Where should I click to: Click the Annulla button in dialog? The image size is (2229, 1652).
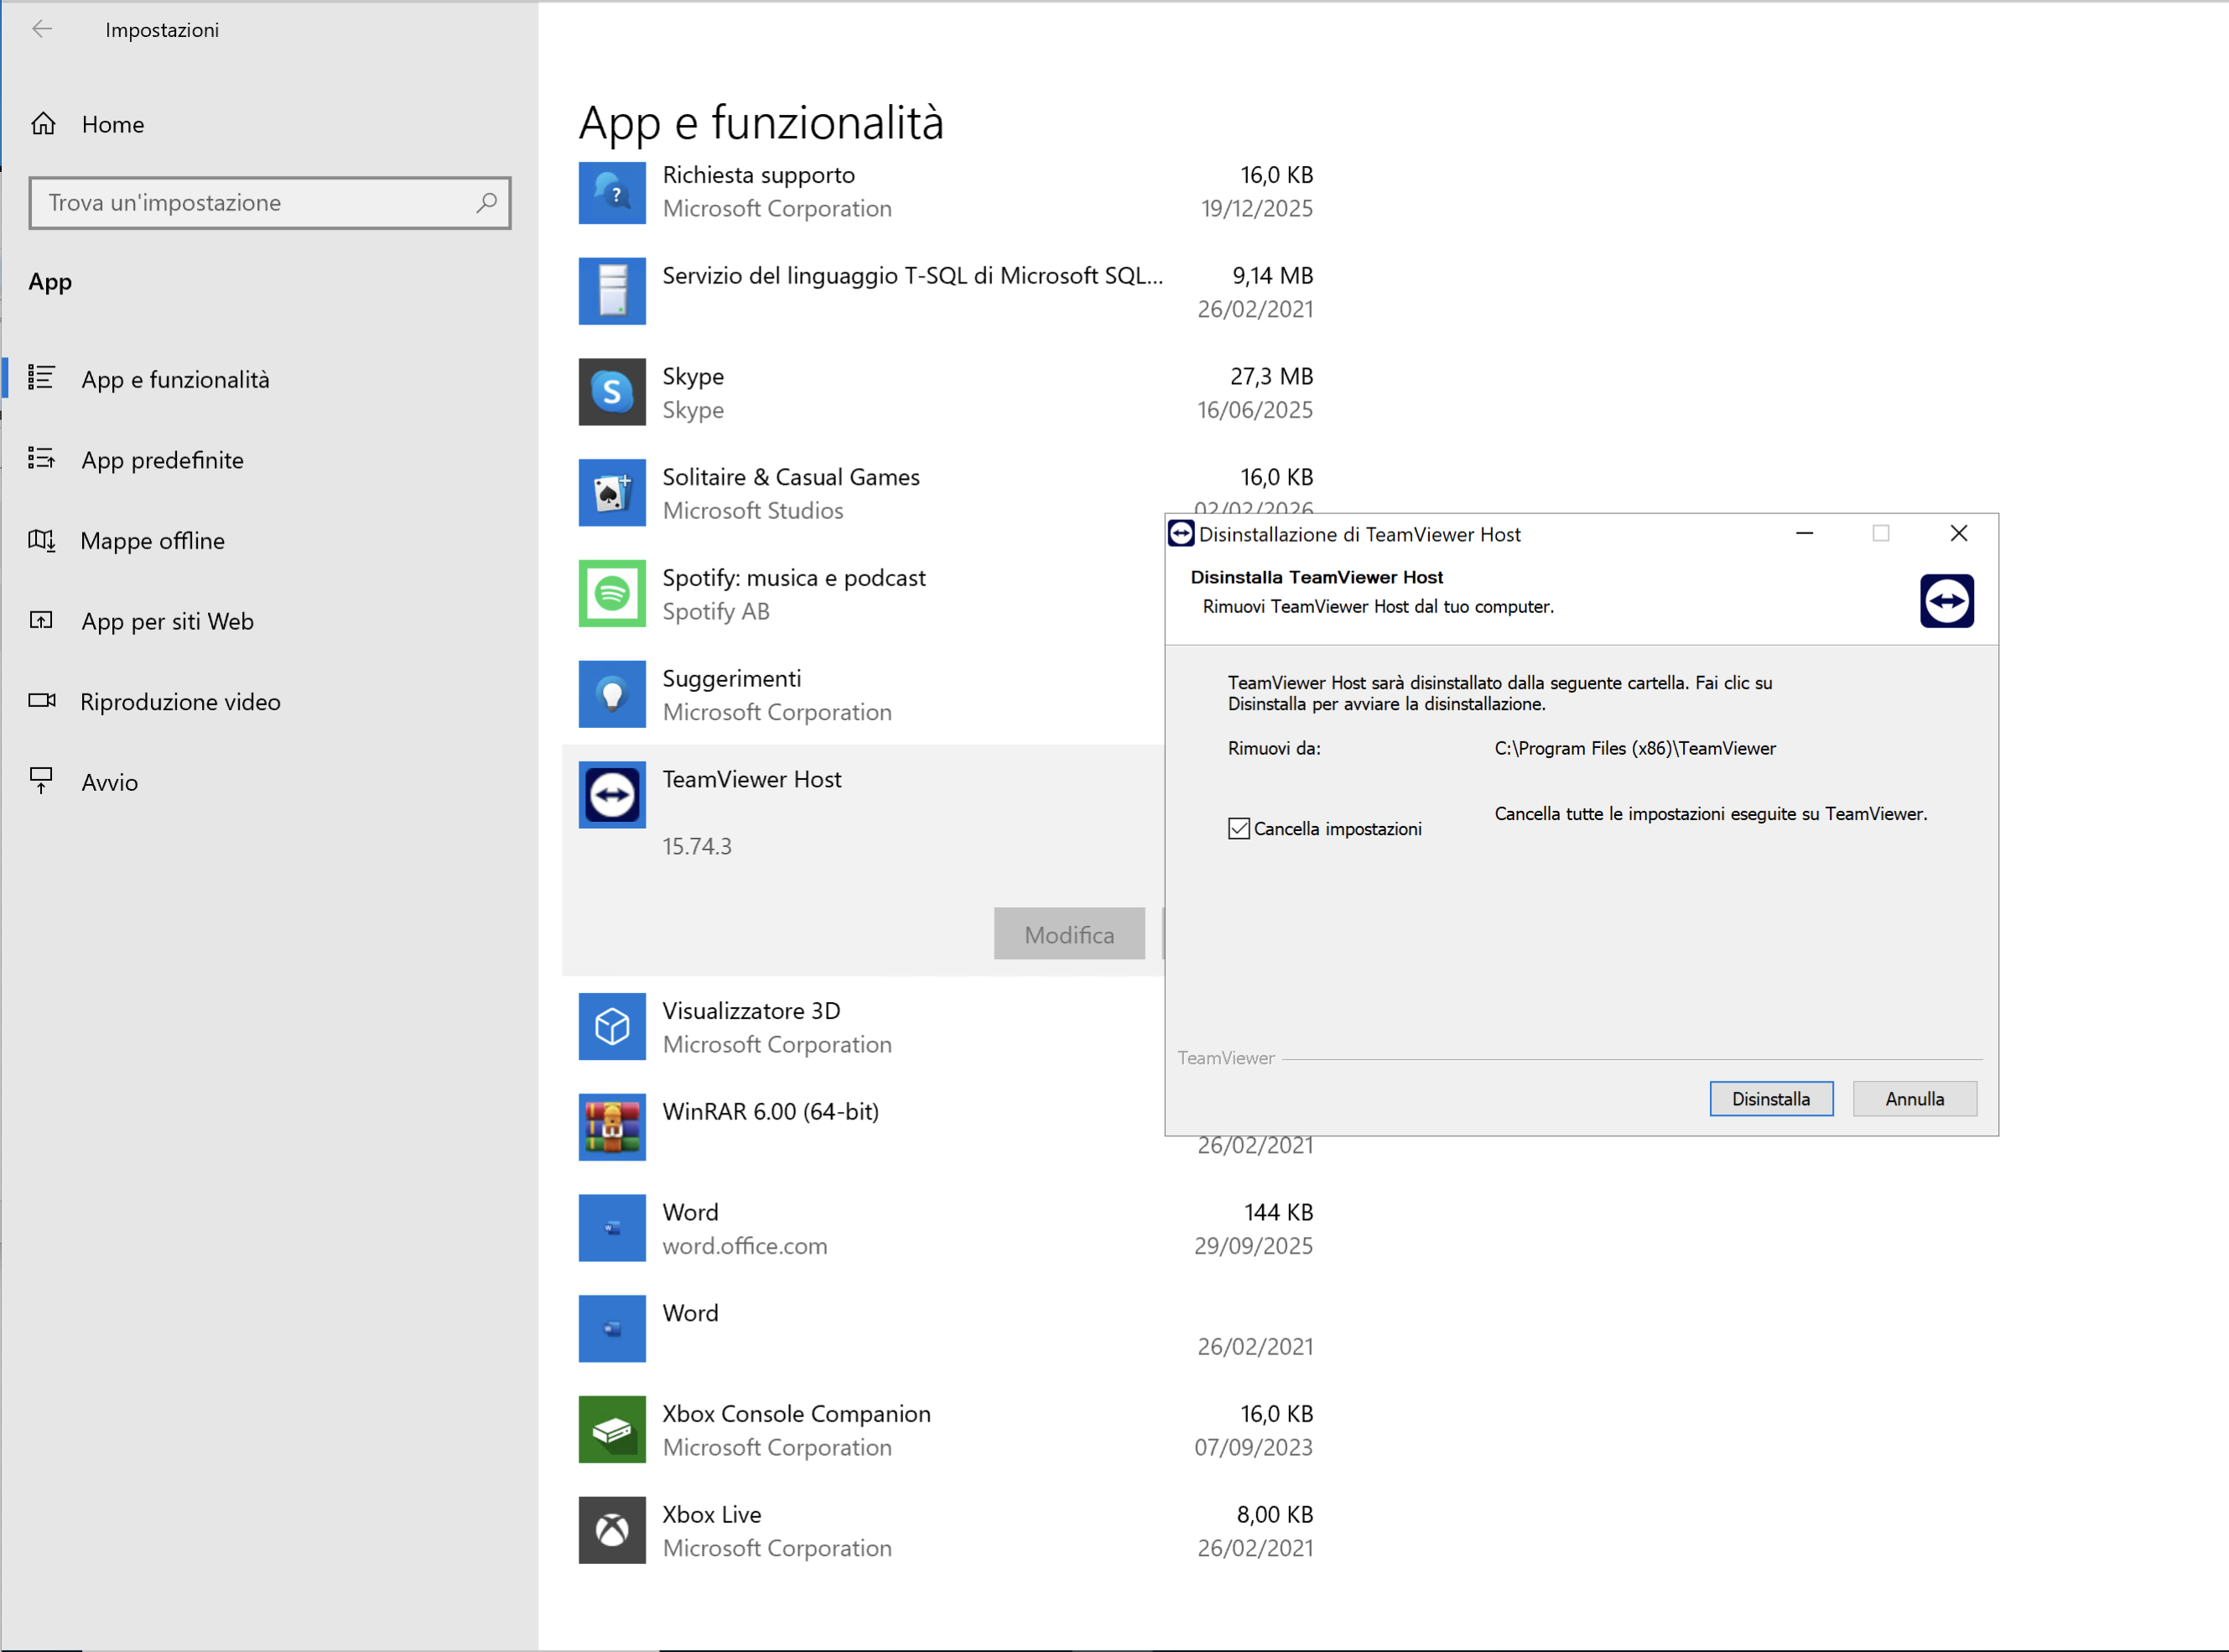pyautogui.click(x=1914, y=1099)
